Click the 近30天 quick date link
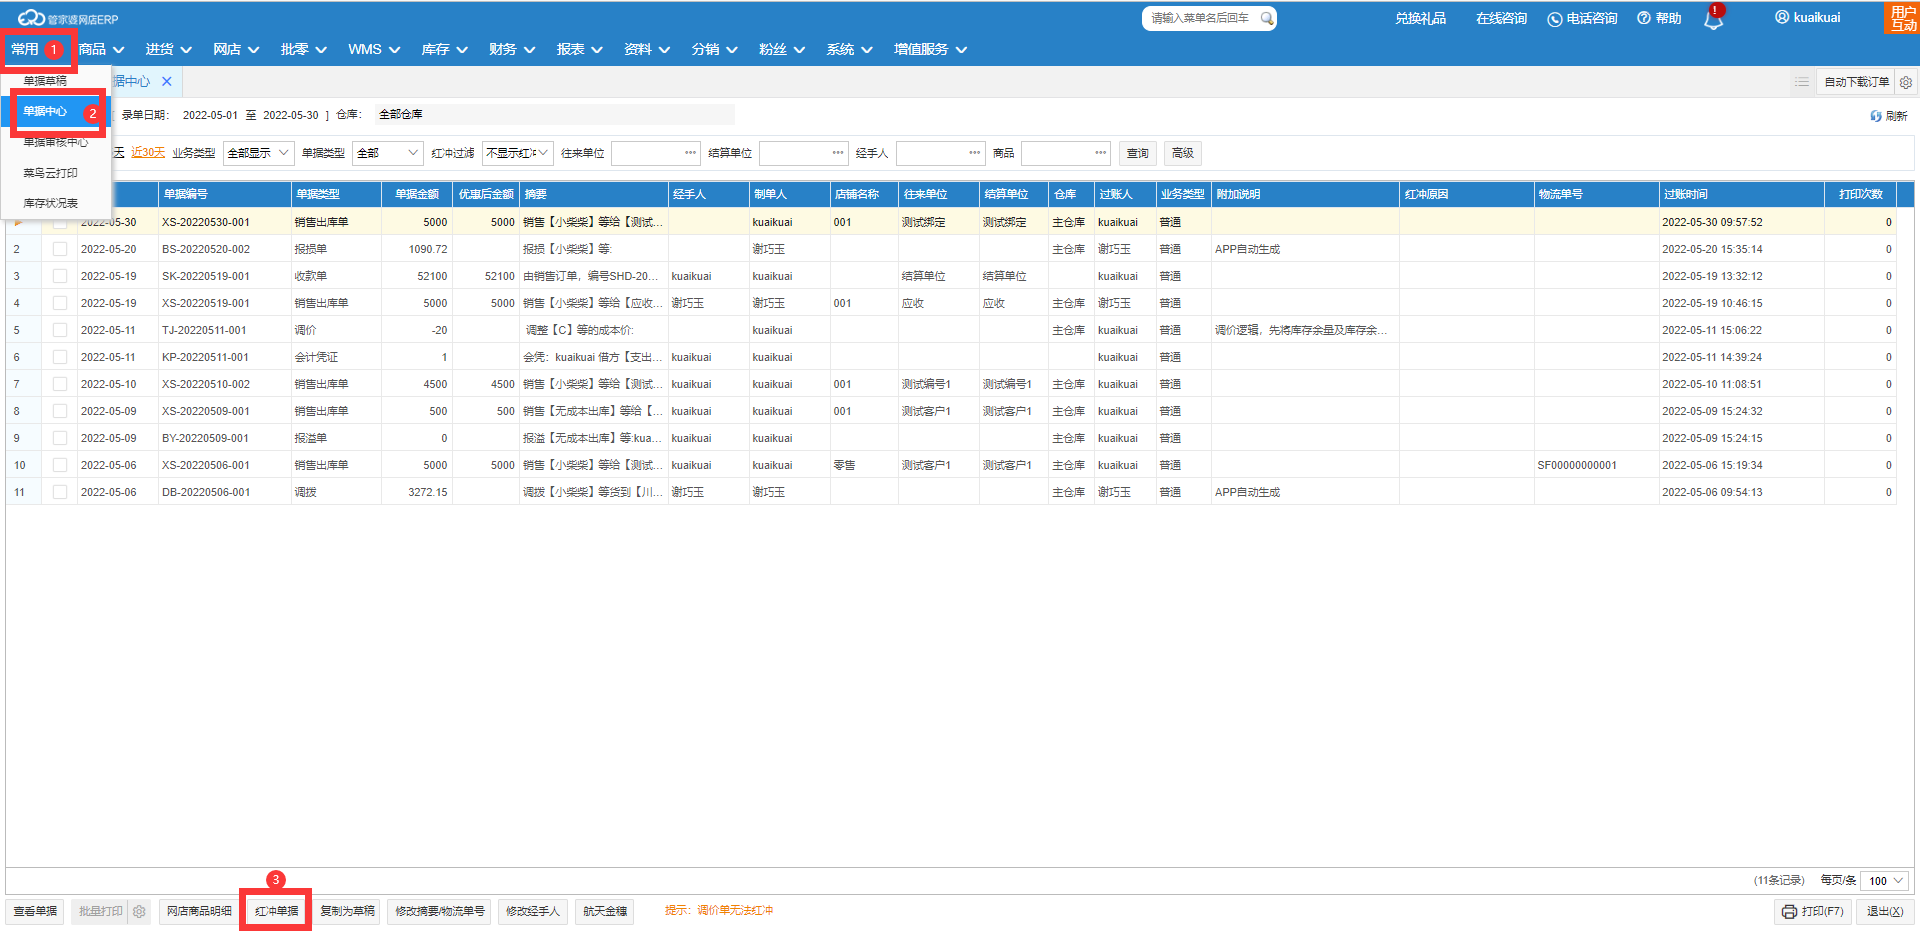1920x938 pixels. pyautogui.click(x=148, y=153)
